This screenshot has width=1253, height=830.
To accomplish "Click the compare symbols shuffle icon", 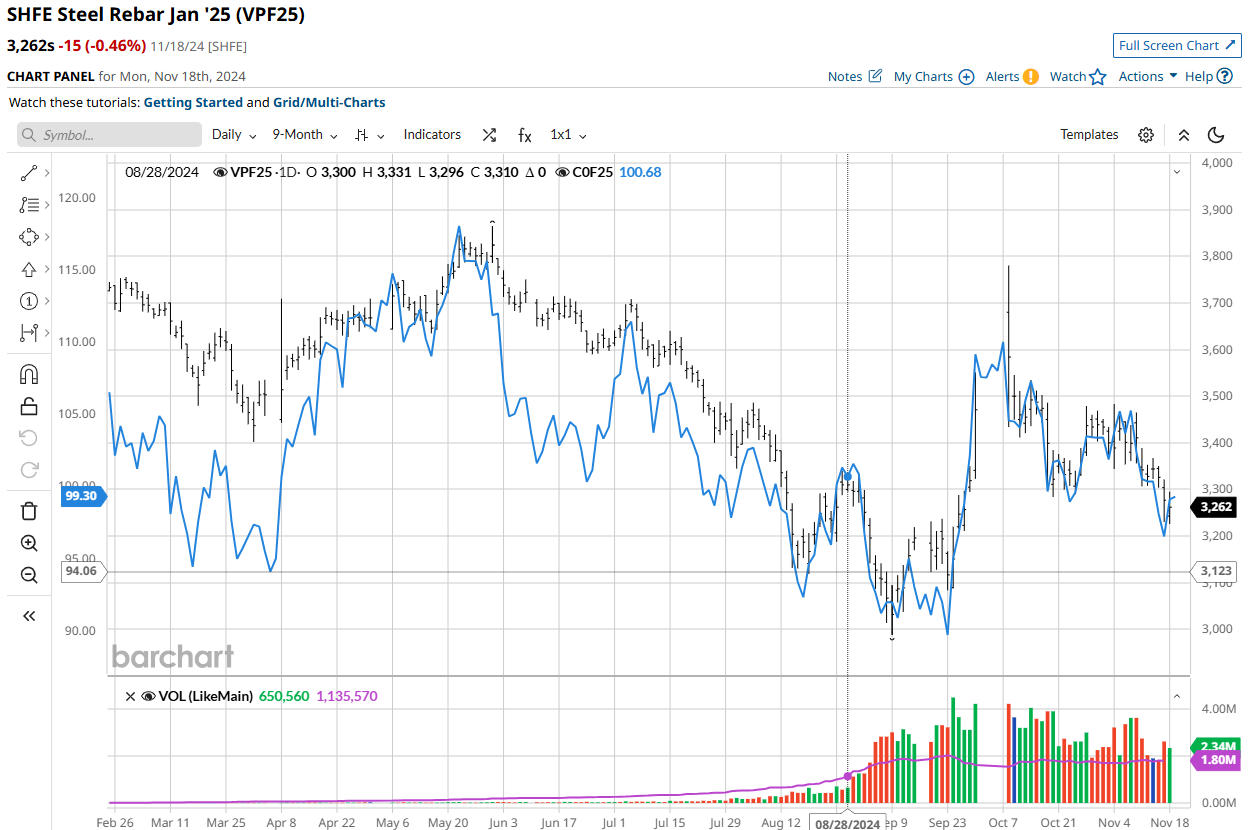I will pyautogui.click(x=489, y=135).
